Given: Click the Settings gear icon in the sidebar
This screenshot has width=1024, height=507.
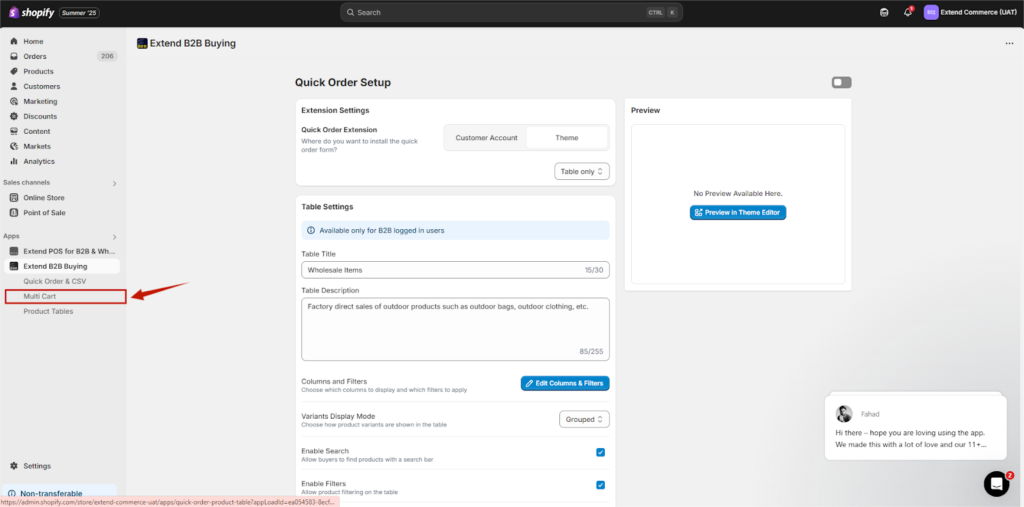Looking at the screenshot, I should (14, 466).
